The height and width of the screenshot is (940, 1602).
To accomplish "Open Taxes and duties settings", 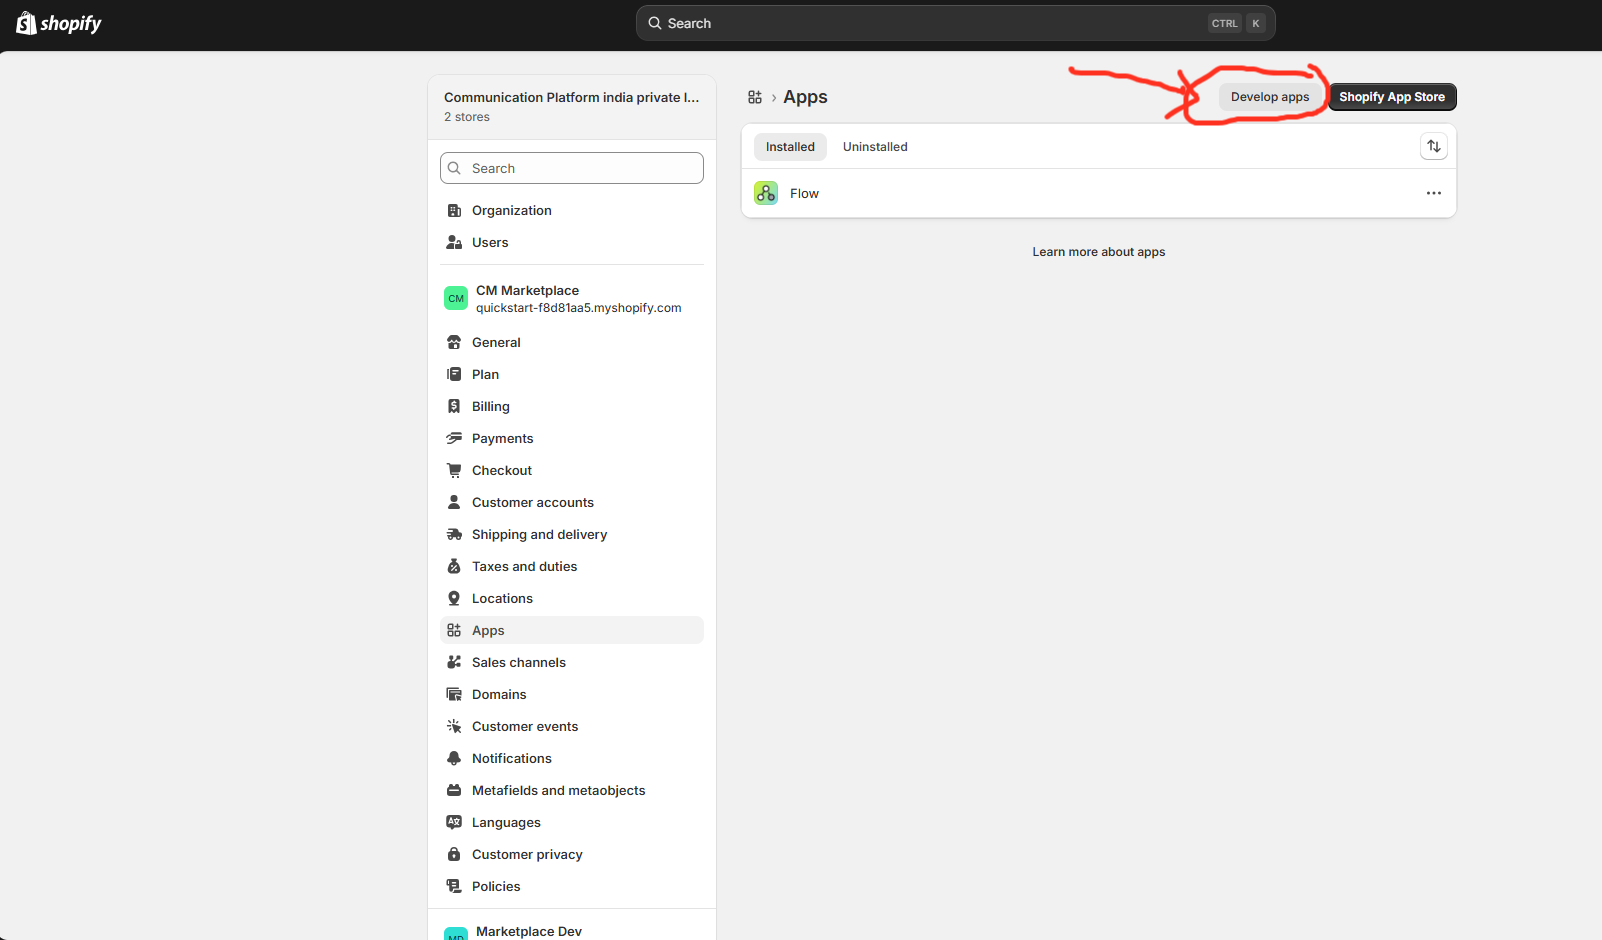I will point(572,566).
